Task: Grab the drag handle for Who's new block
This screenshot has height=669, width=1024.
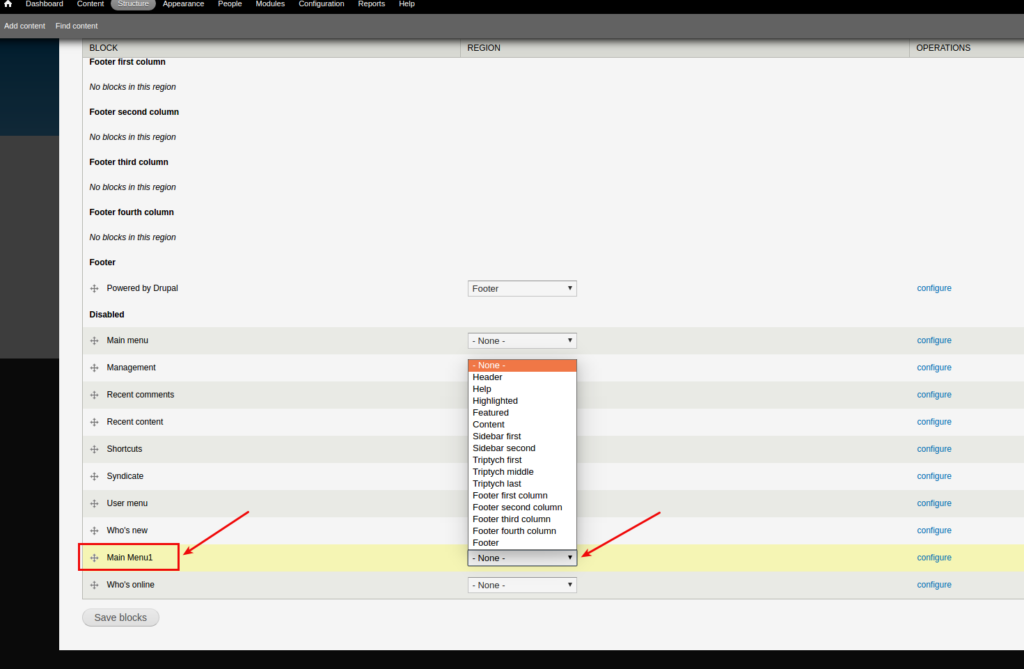Action: 95,530
